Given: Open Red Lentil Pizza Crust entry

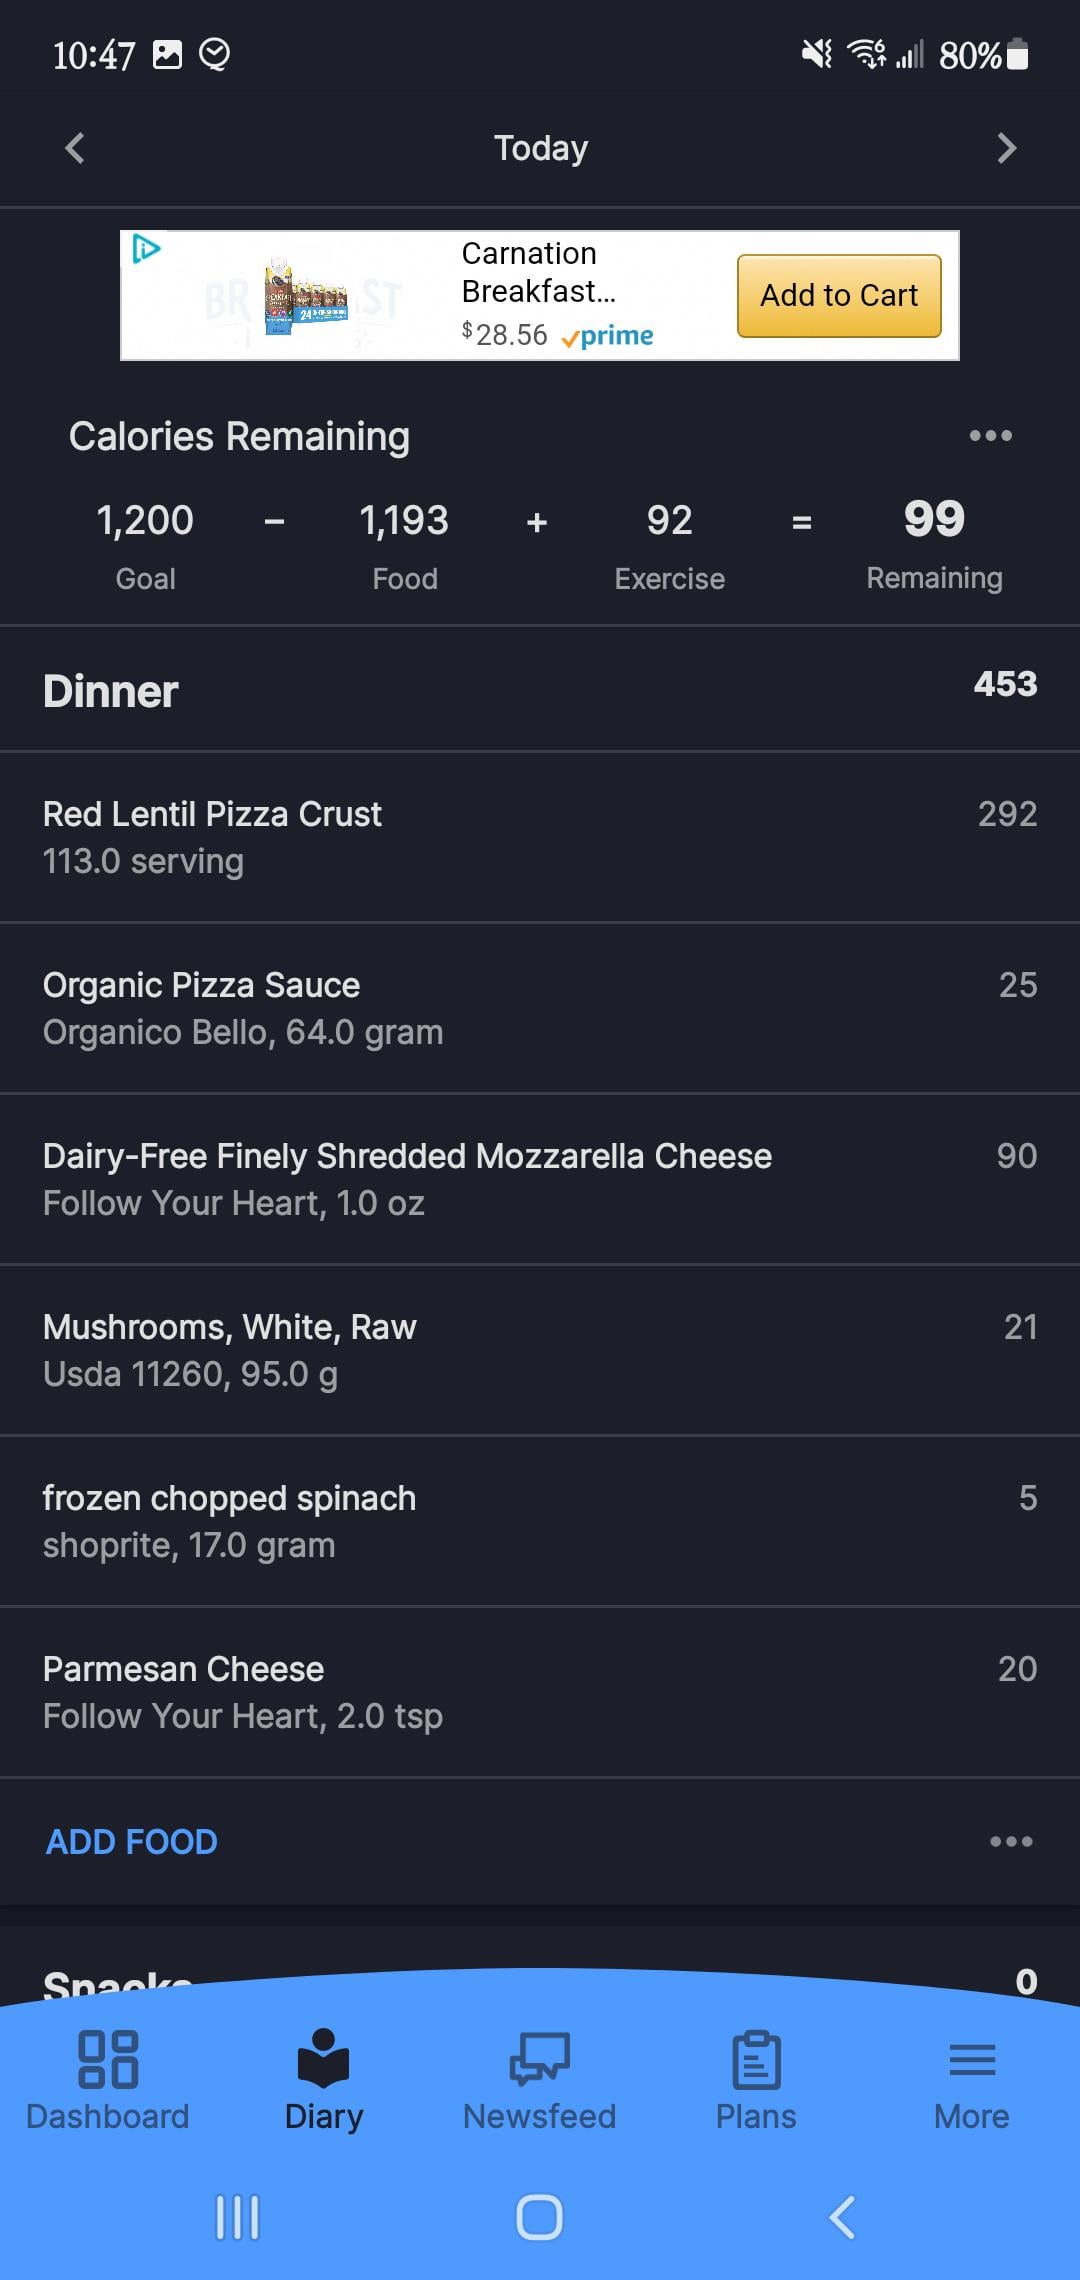Looking at the screenshot, I should (540, 837).
